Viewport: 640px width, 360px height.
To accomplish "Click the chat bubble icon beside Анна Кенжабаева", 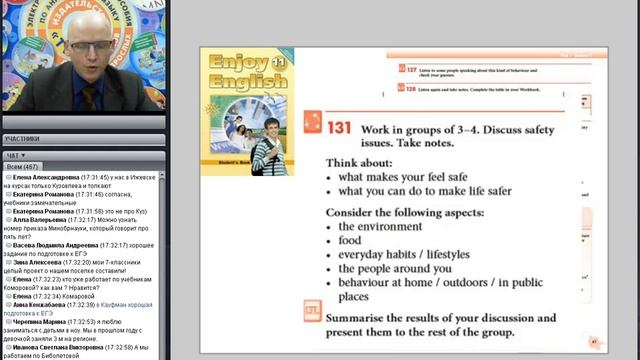I will click(8, 304).
